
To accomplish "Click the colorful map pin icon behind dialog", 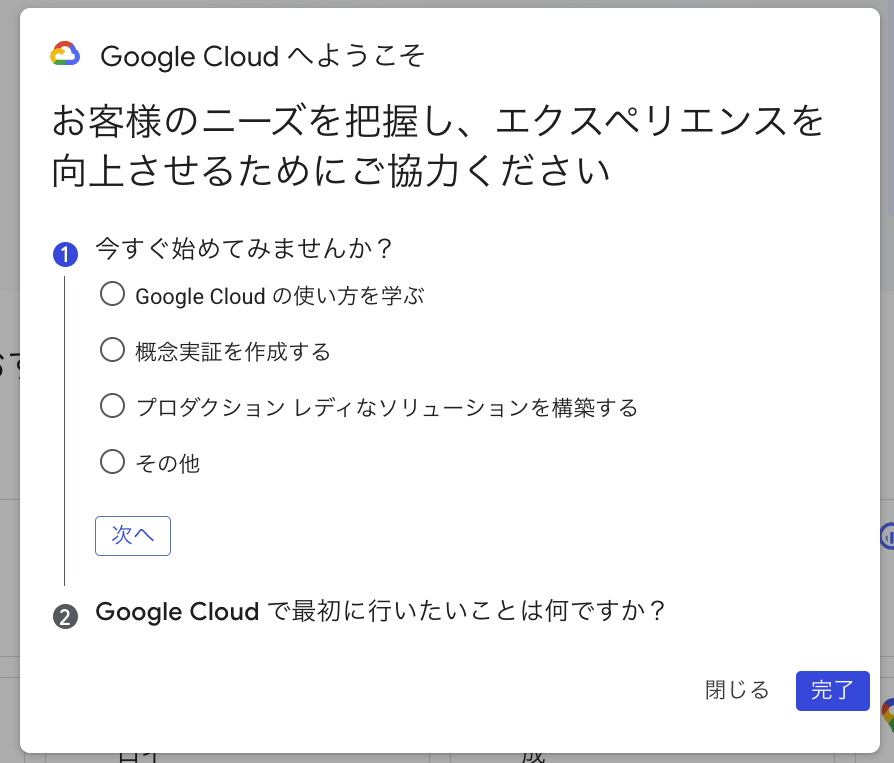I will [888, 715].
